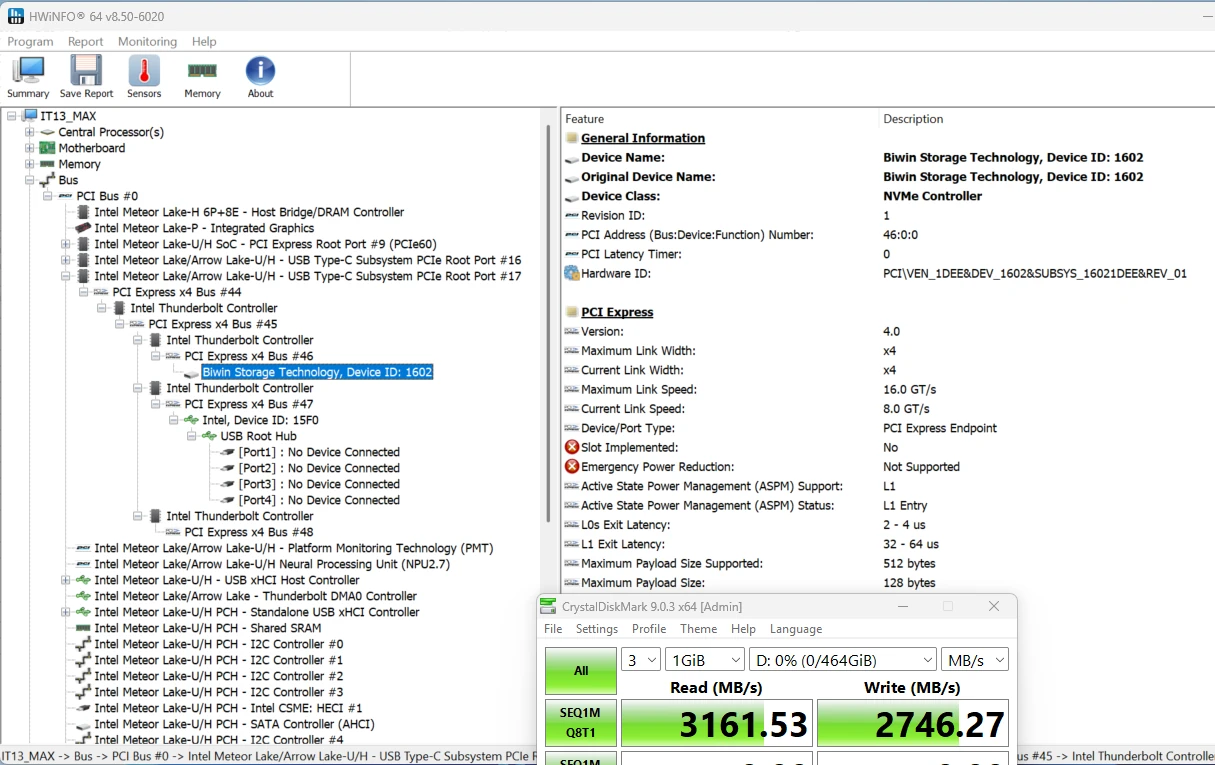Open the Report menu
This screenshot has height=765, width=1215.
coord(85,42)
